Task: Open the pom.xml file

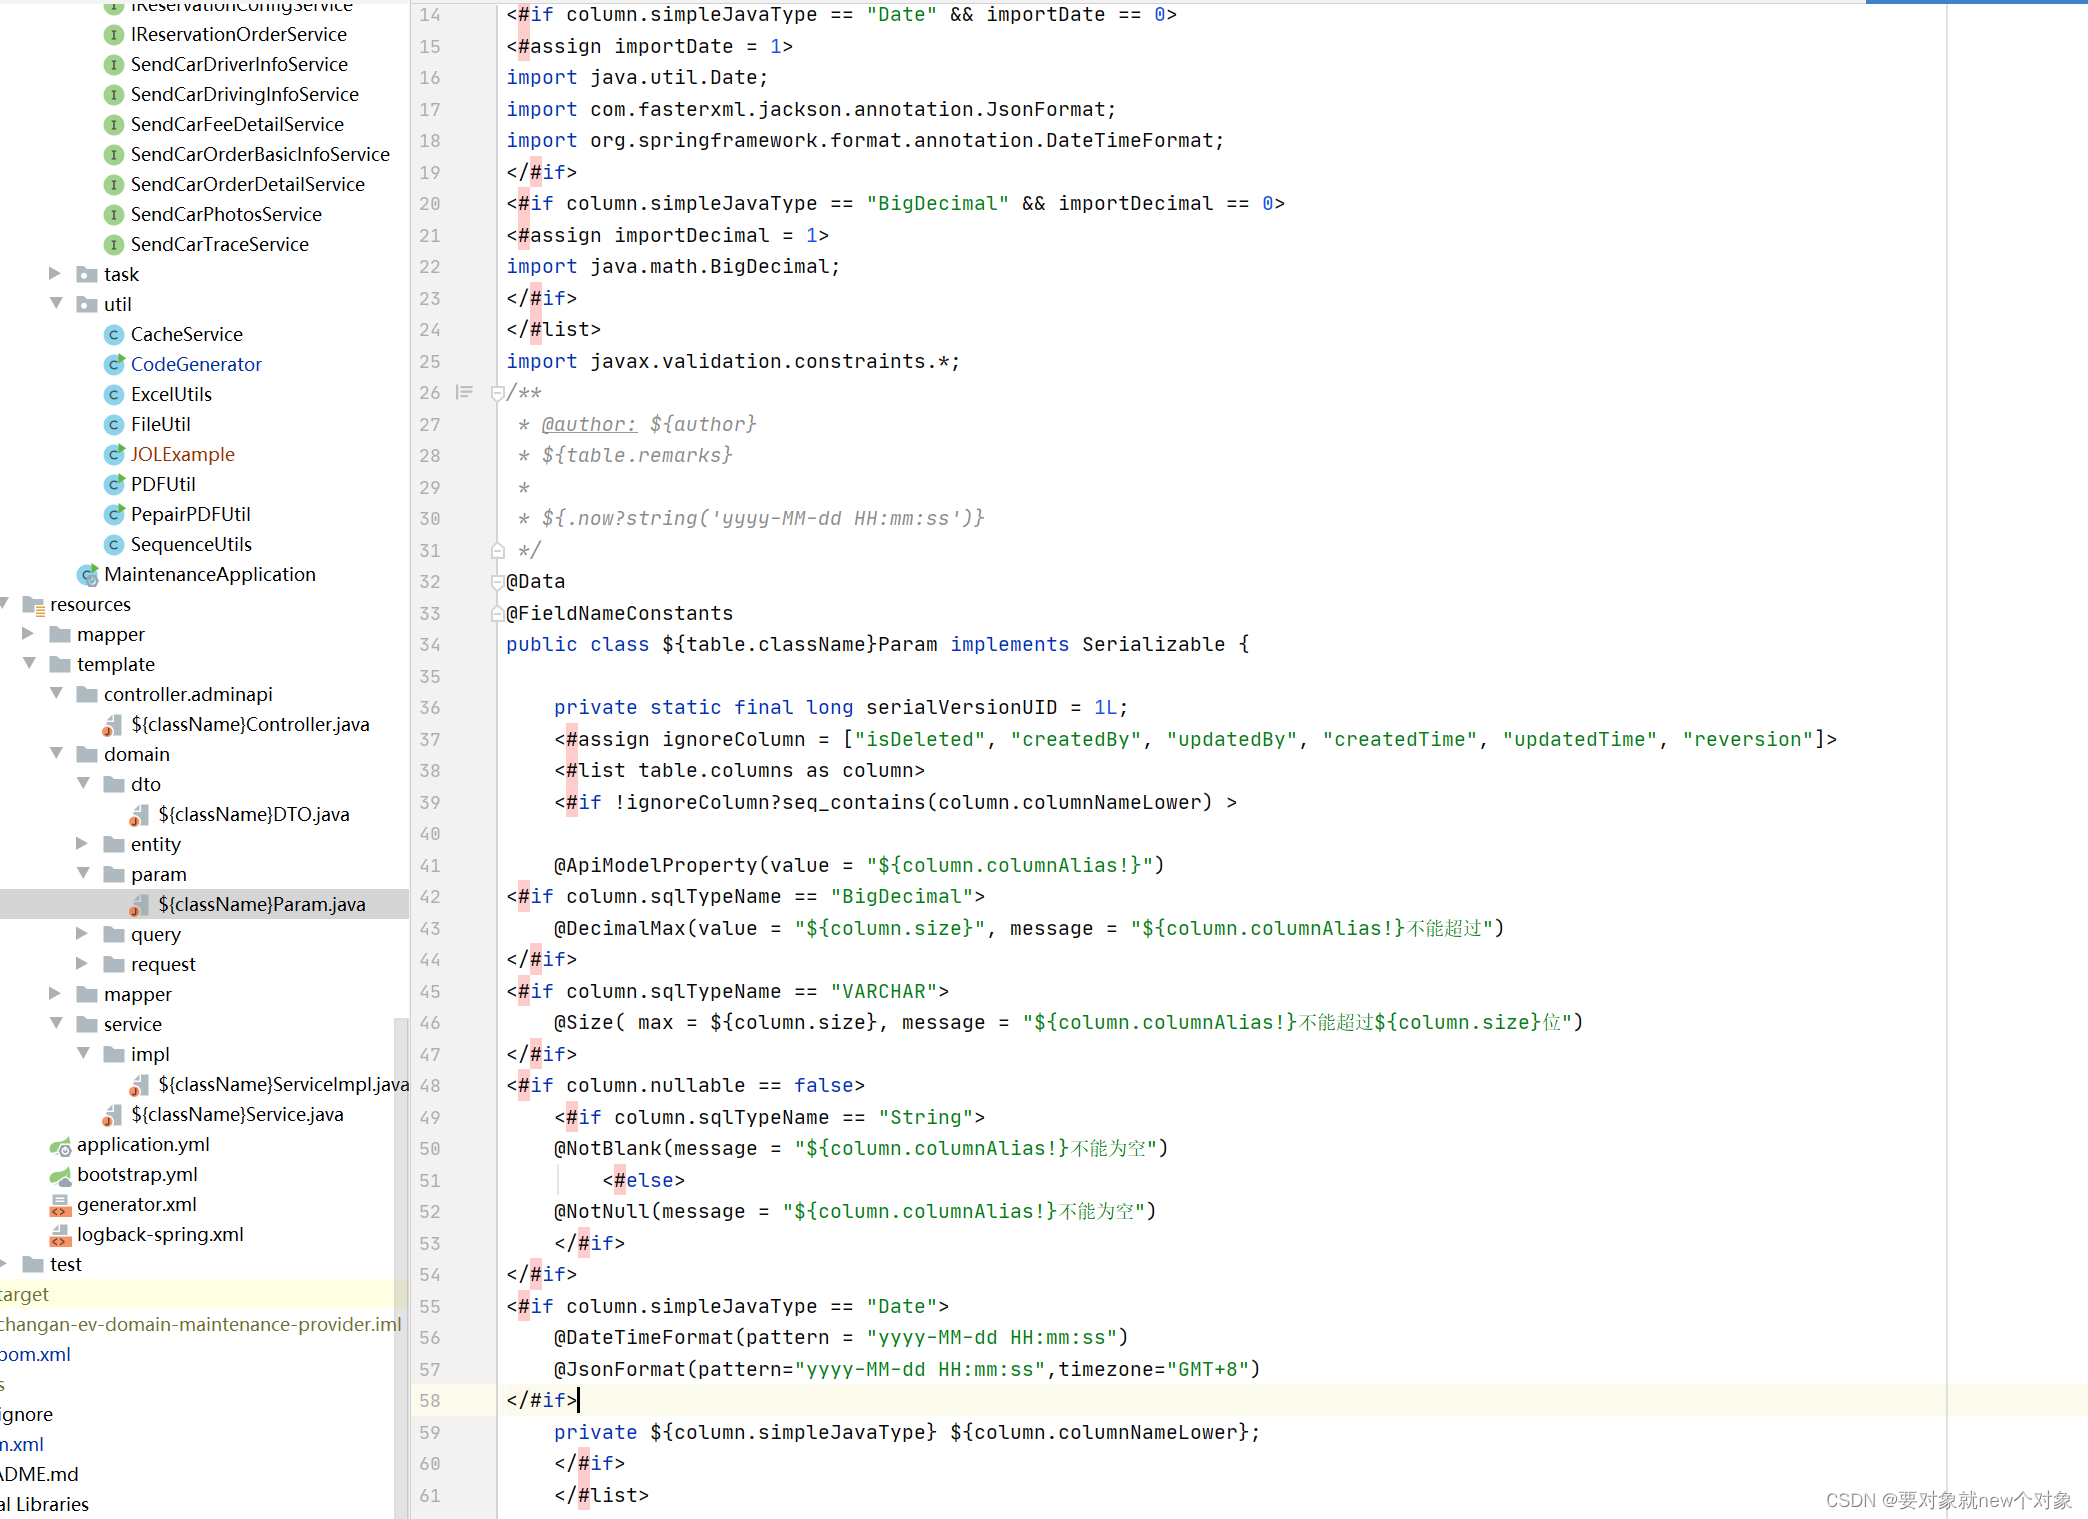Action: [36, 1355]
